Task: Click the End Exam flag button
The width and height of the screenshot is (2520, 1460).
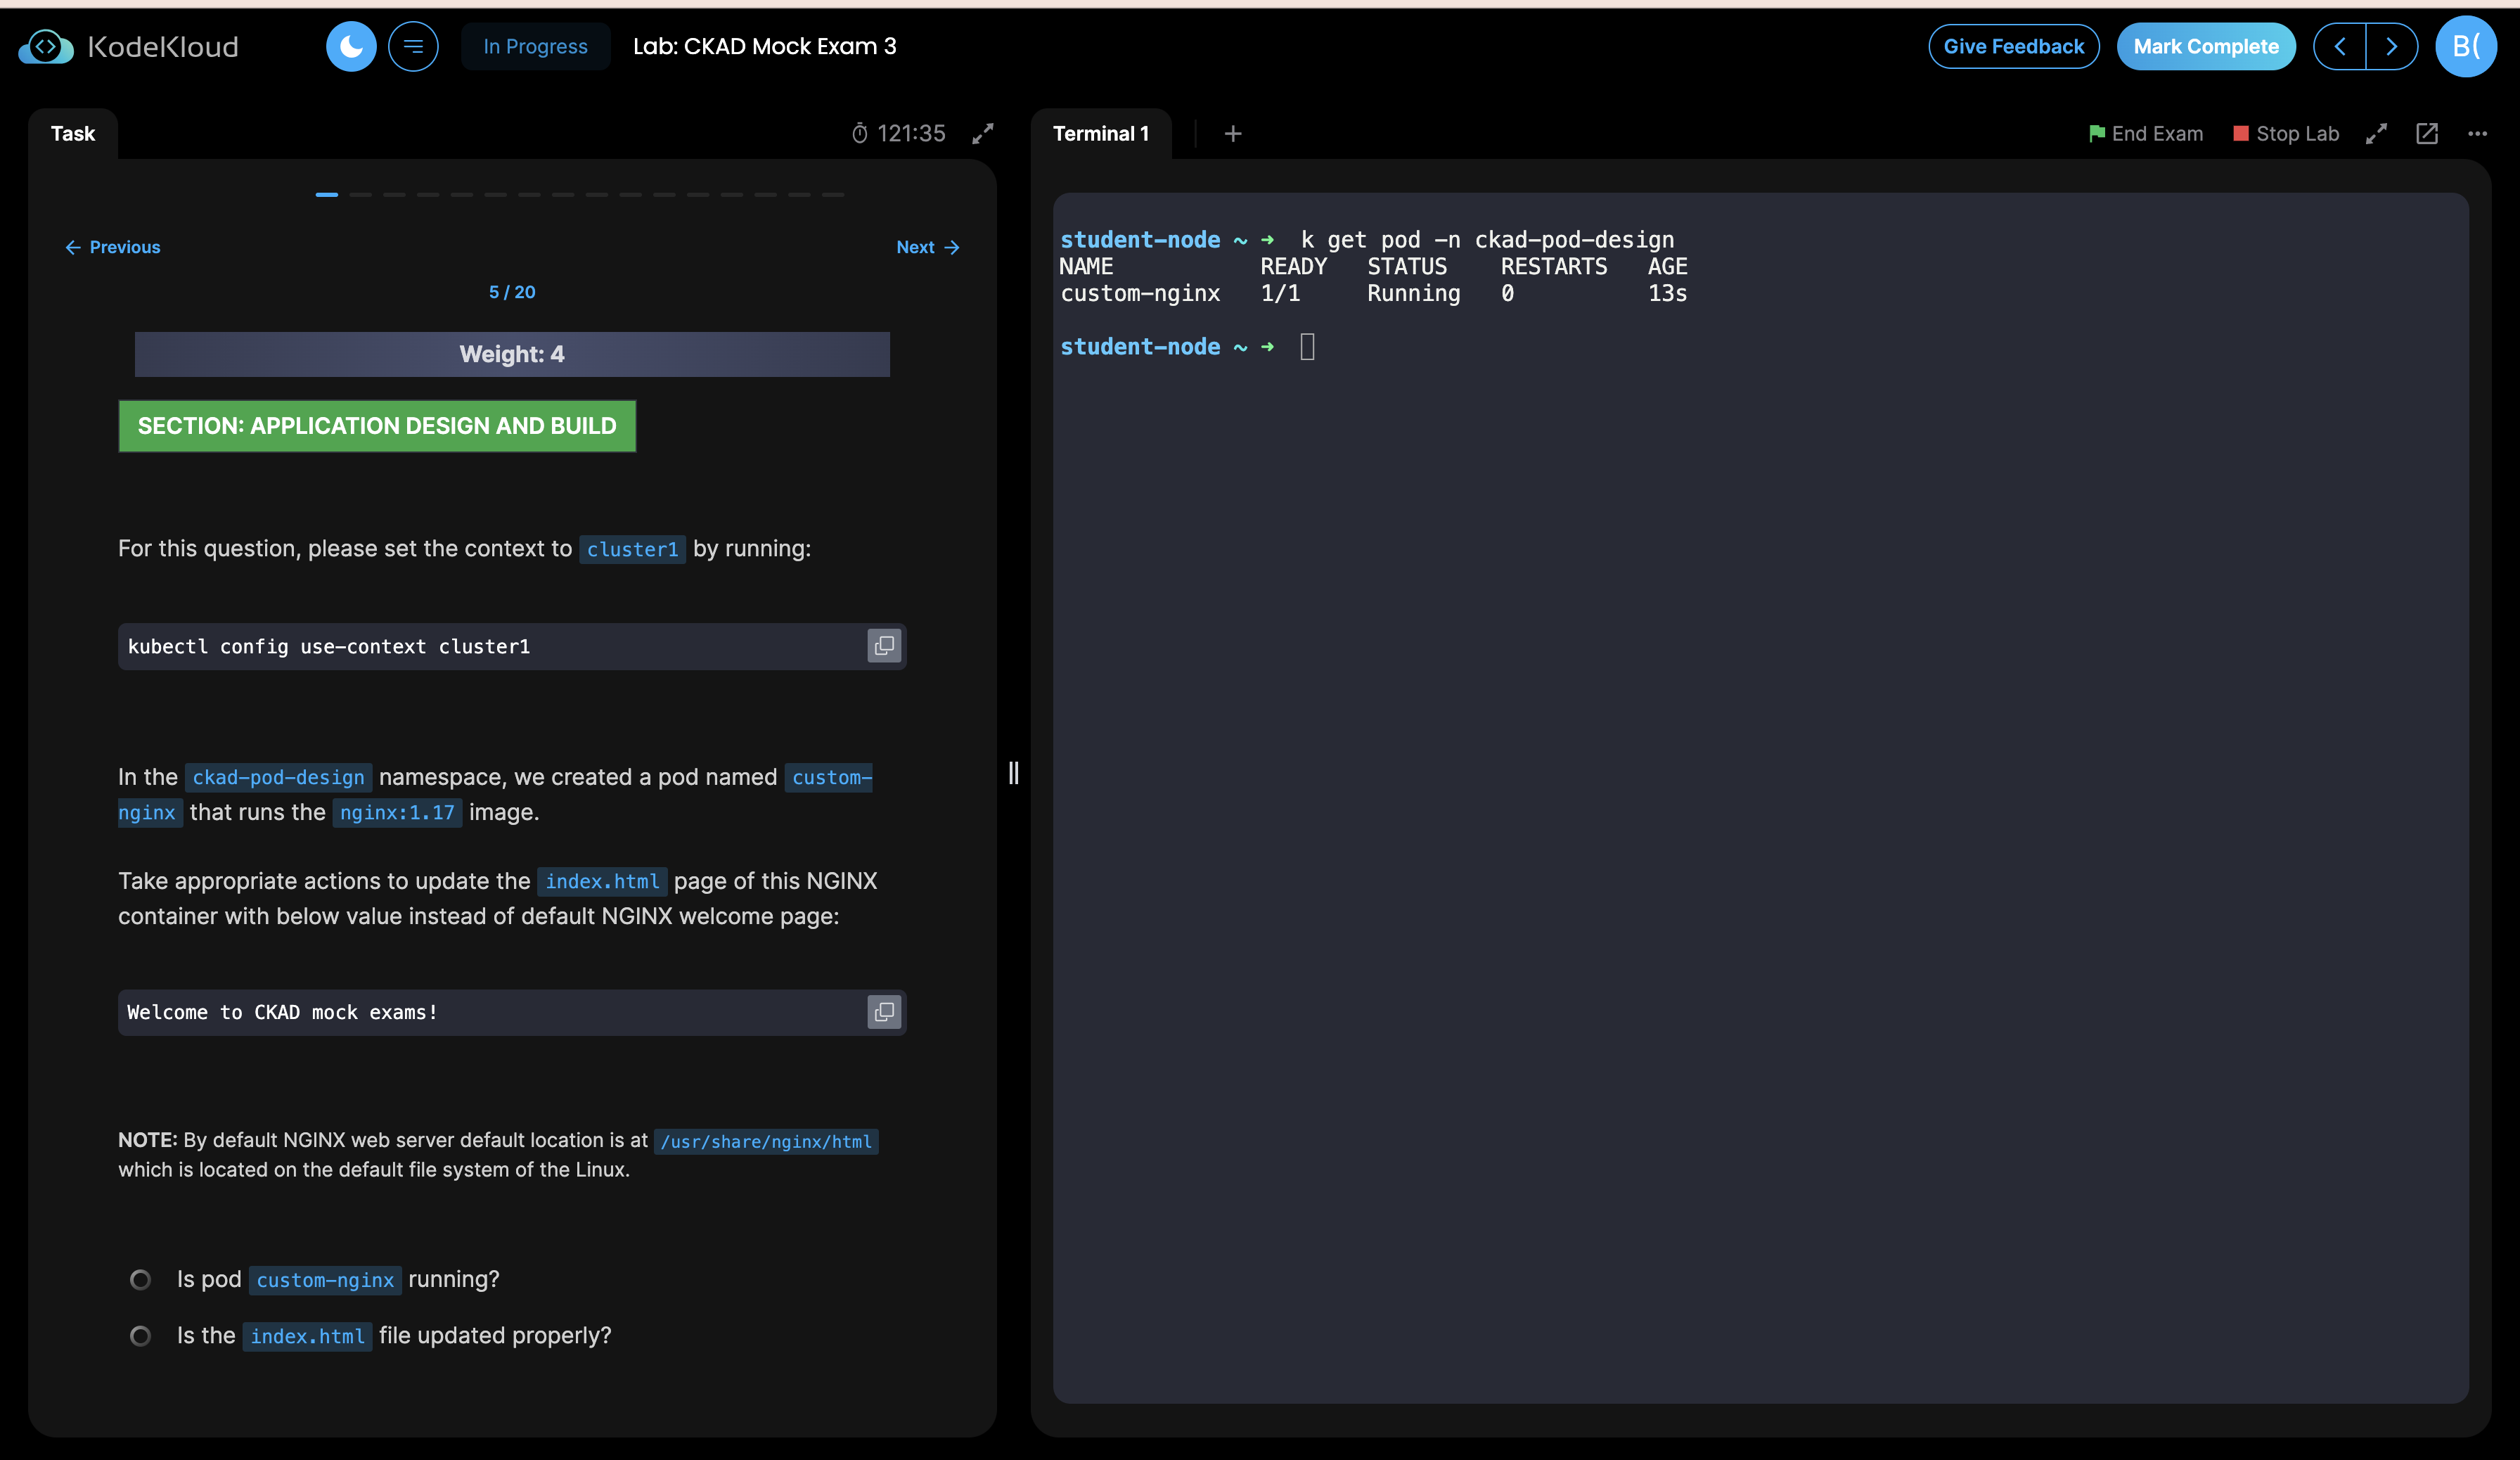Action: click(x=2146, y=133)
